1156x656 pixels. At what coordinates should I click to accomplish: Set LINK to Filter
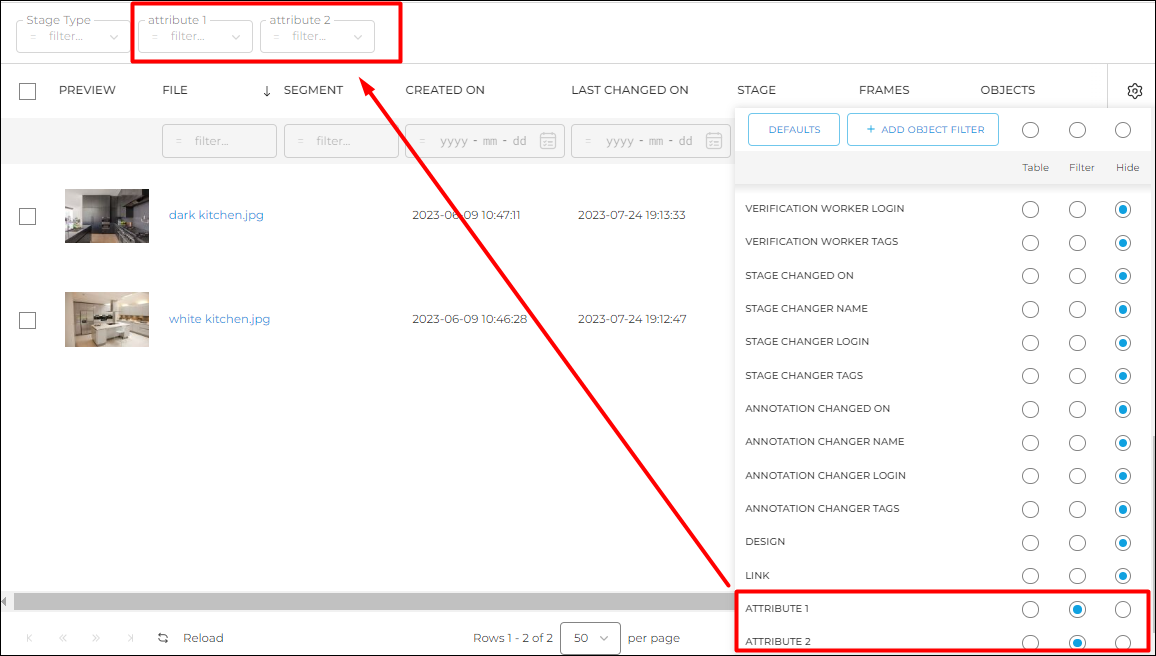pos(1077,576)
